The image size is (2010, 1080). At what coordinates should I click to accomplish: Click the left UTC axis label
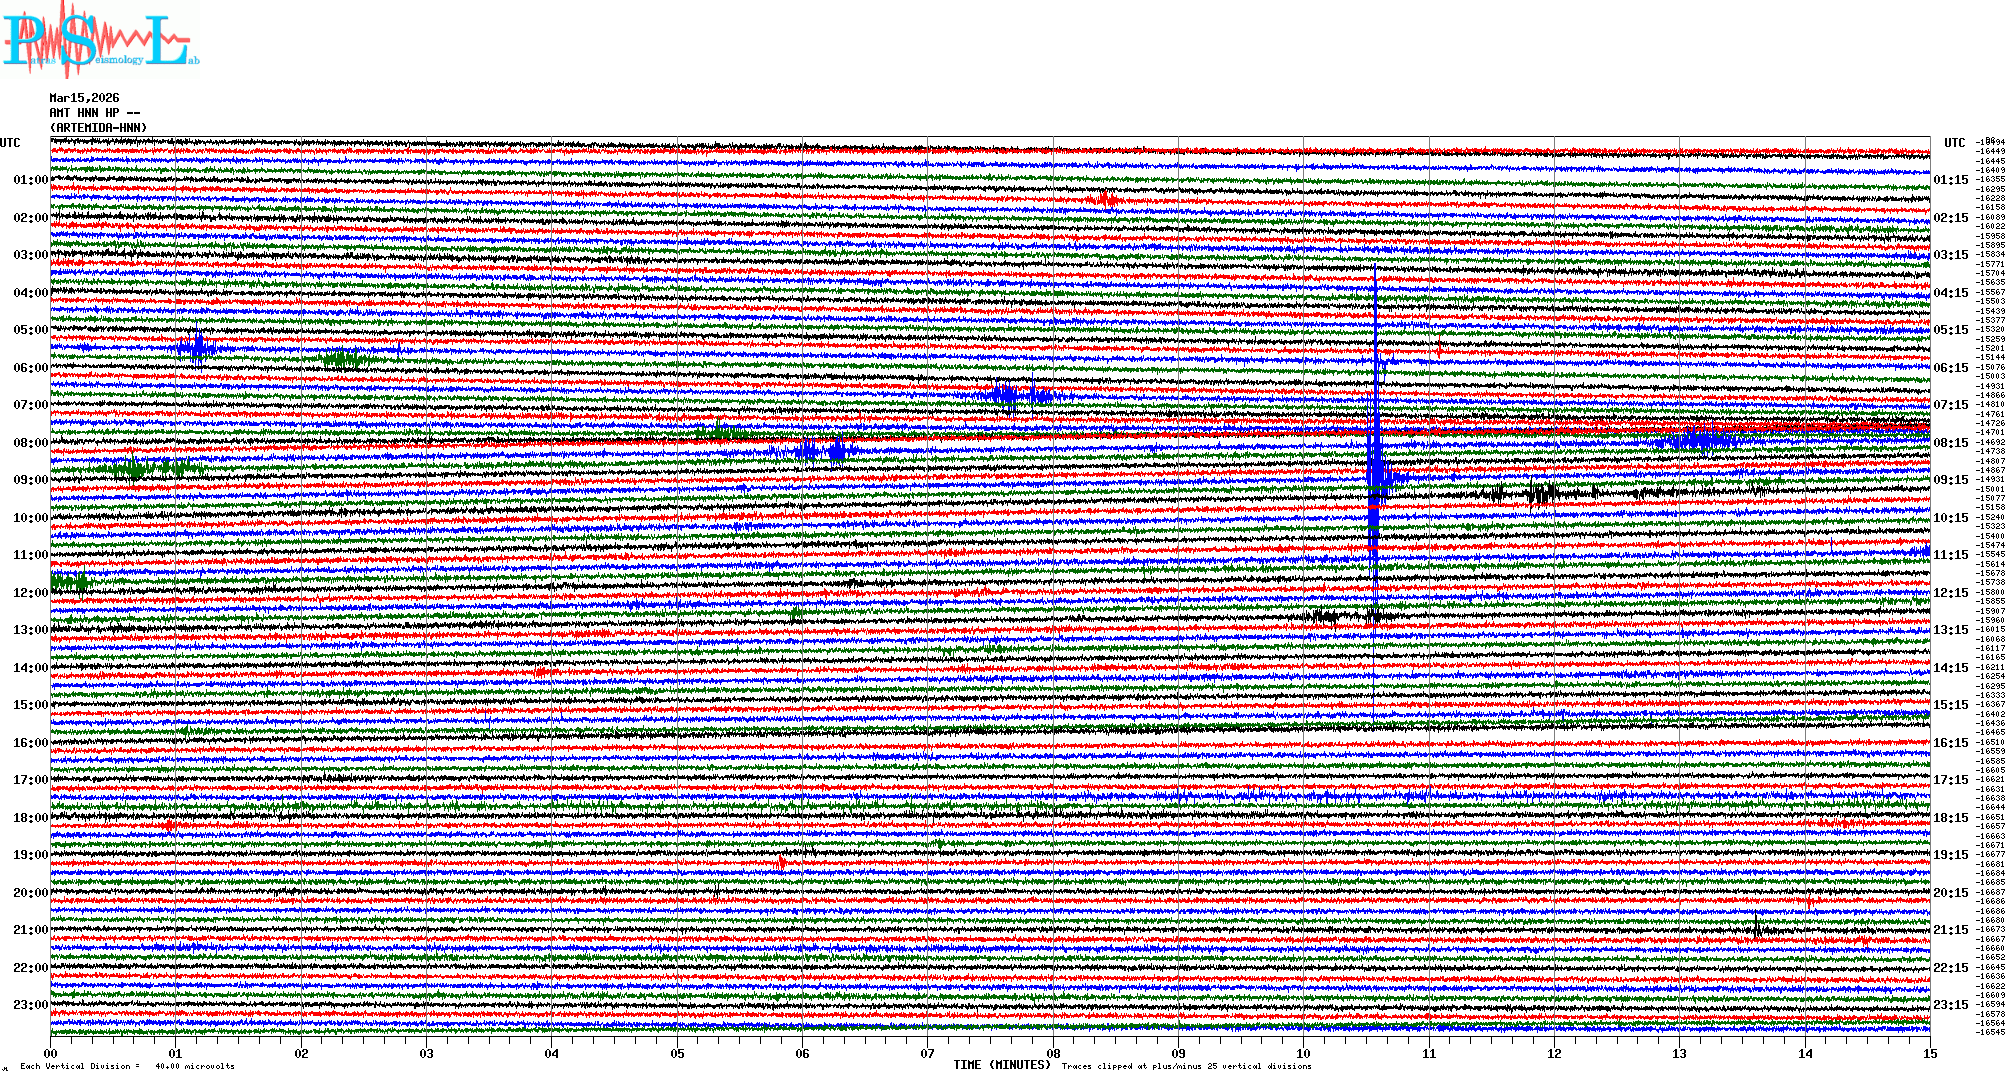pyautogui.click(x=10, y=143)
